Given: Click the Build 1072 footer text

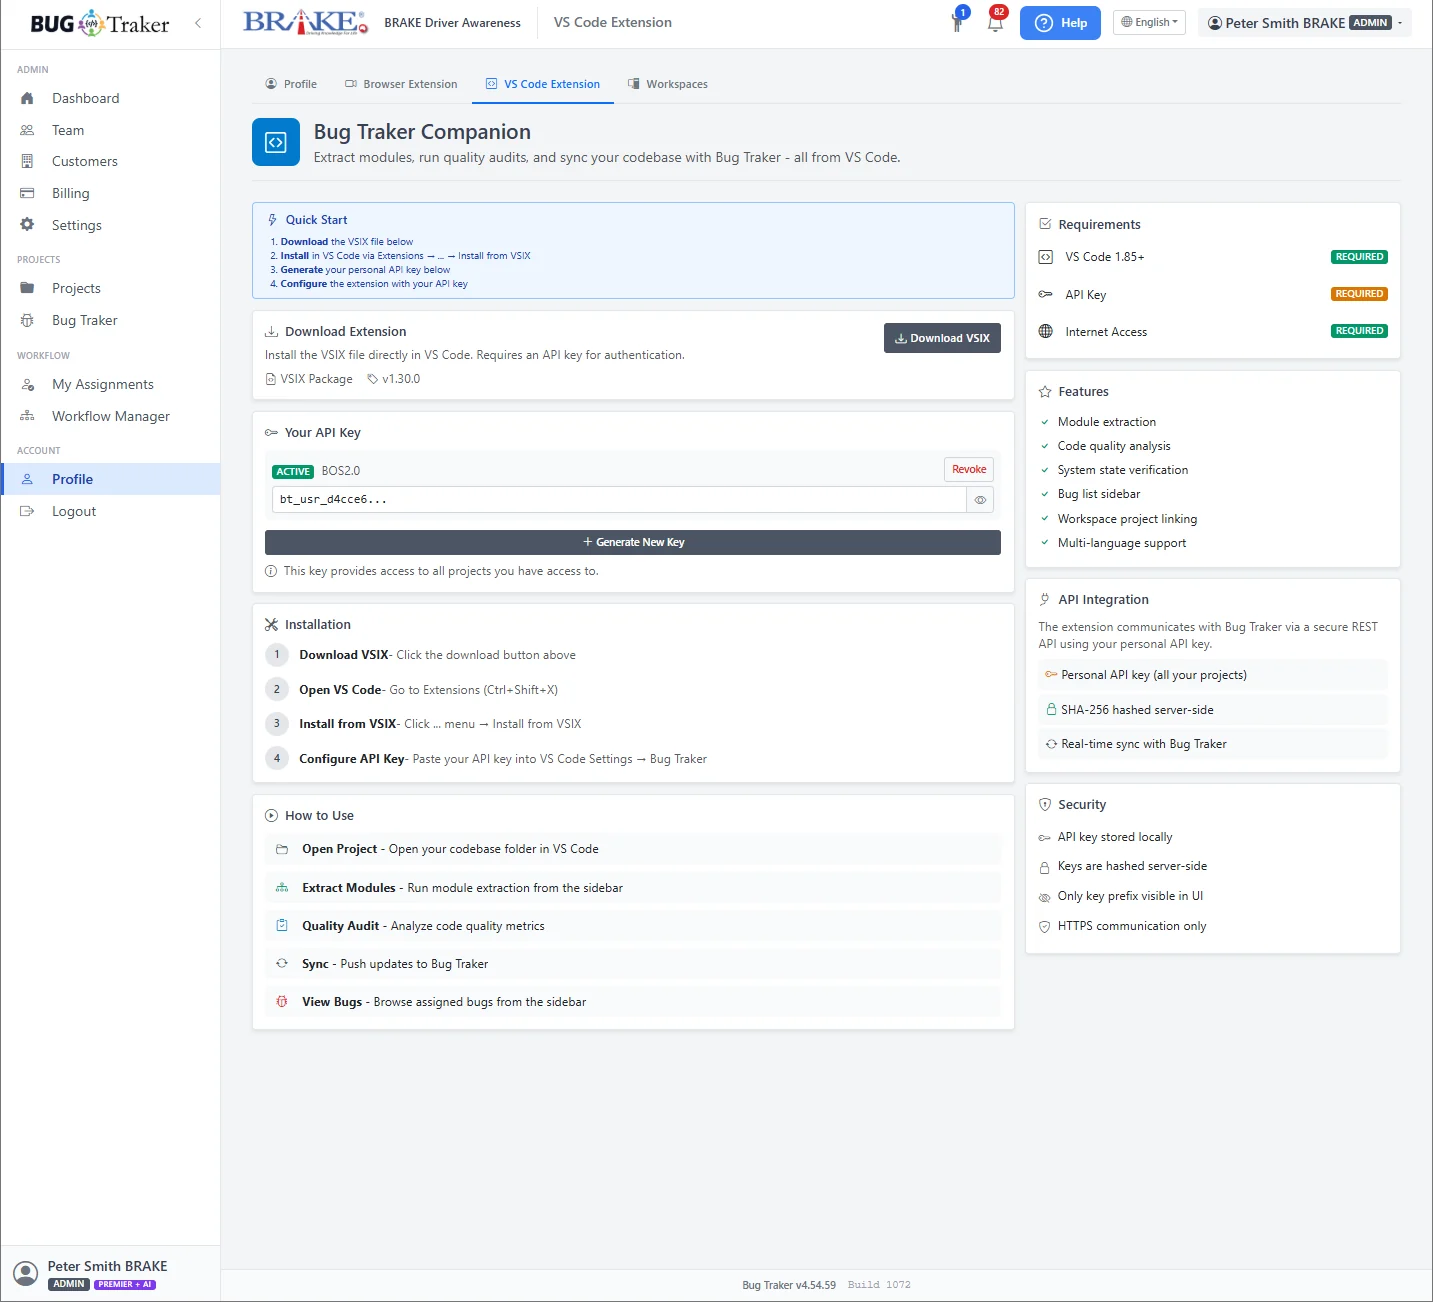Looking at the screenshot, I should (x=879, y=1285).
